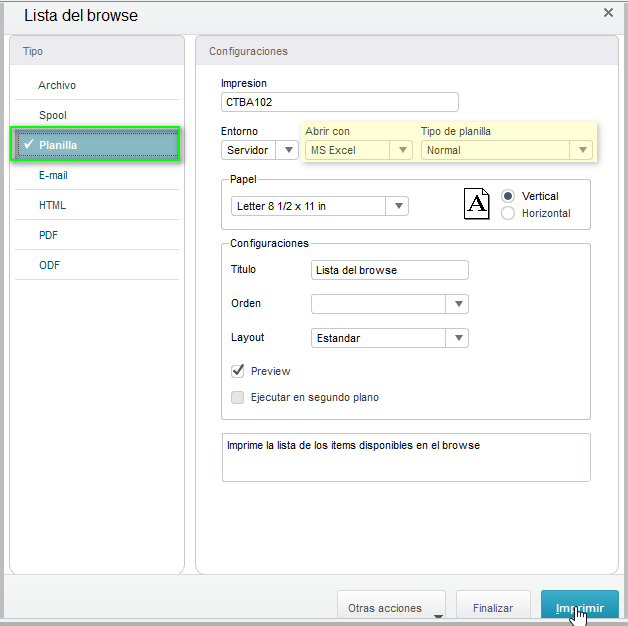
Task: Select the E-mail output type
Action: [x=97, y=175]
